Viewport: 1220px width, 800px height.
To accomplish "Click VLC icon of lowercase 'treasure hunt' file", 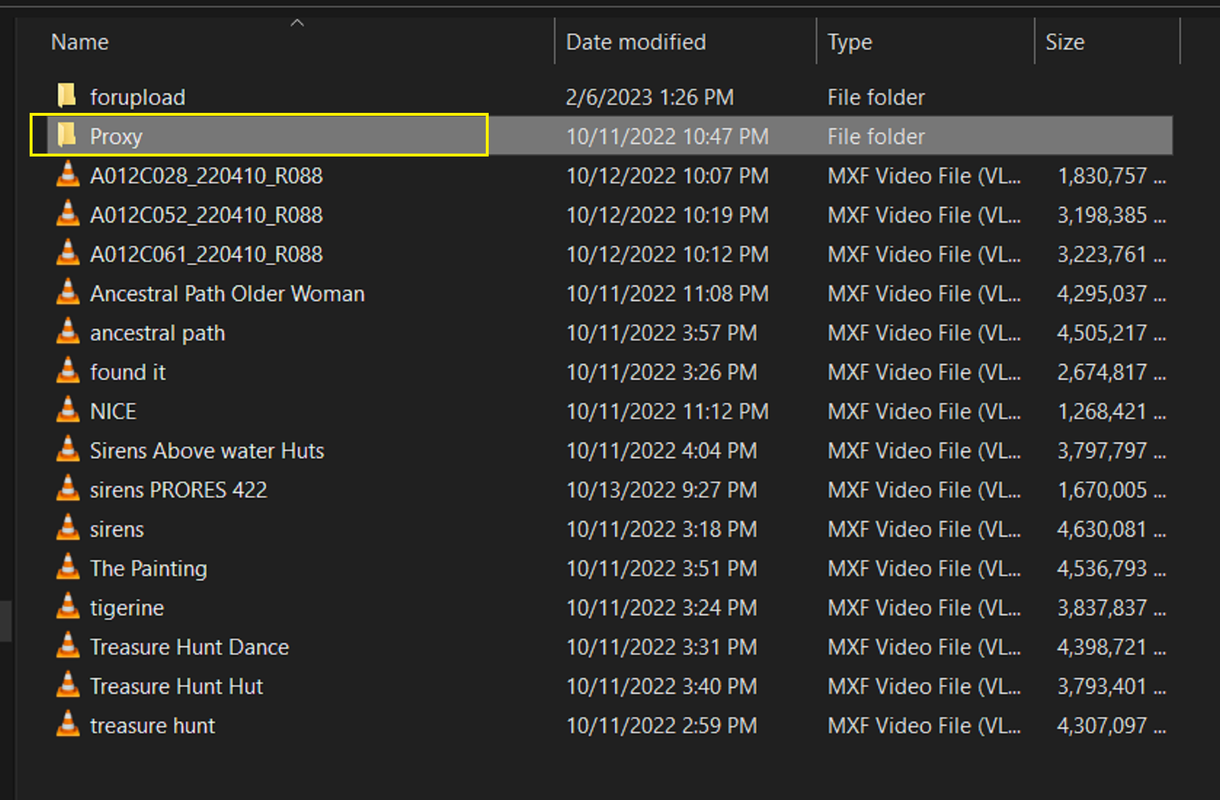I will tap(67, 725).
